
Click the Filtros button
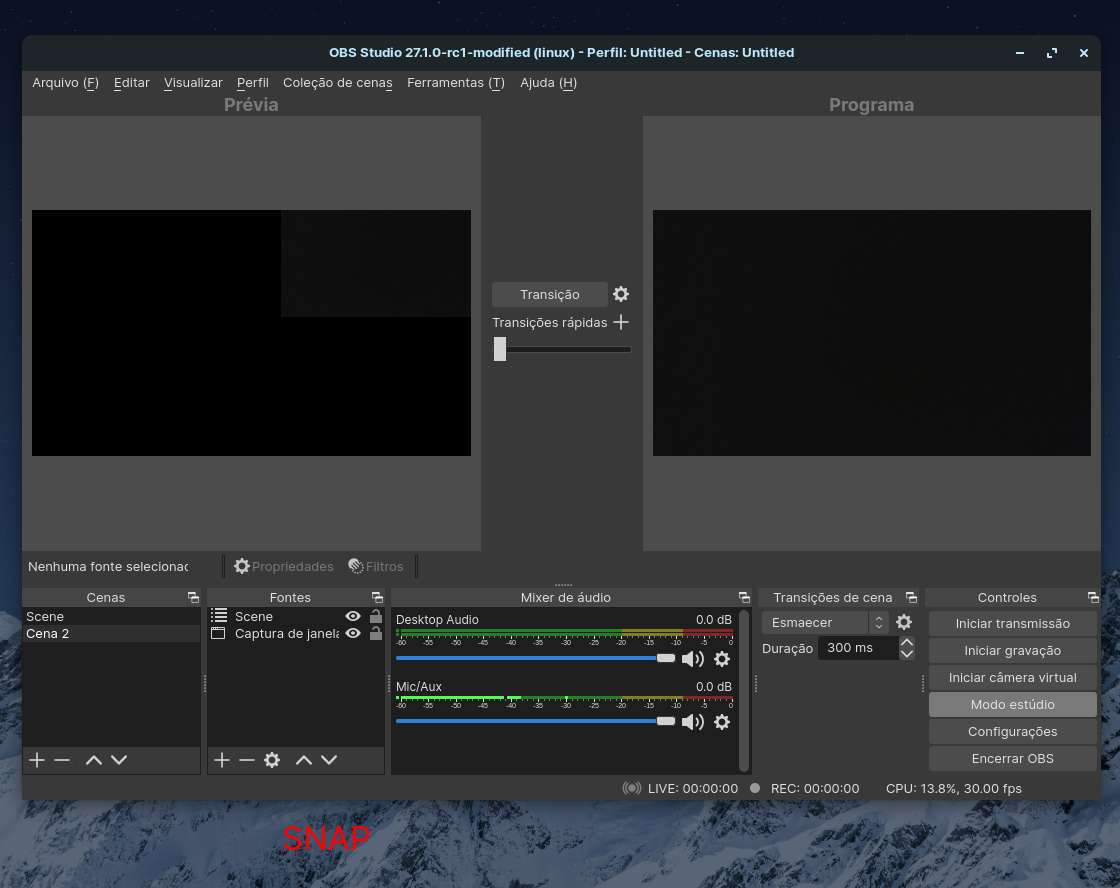(x=376, y=567)
